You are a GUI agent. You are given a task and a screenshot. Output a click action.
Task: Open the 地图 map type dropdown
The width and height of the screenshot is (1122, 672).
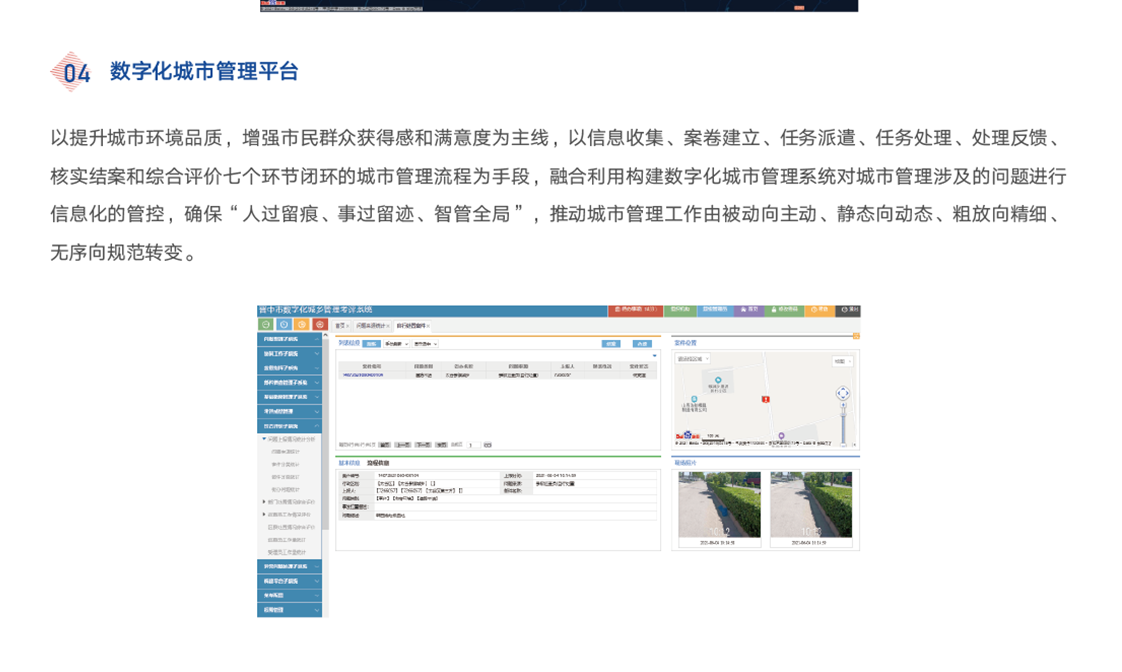[841, 361]
